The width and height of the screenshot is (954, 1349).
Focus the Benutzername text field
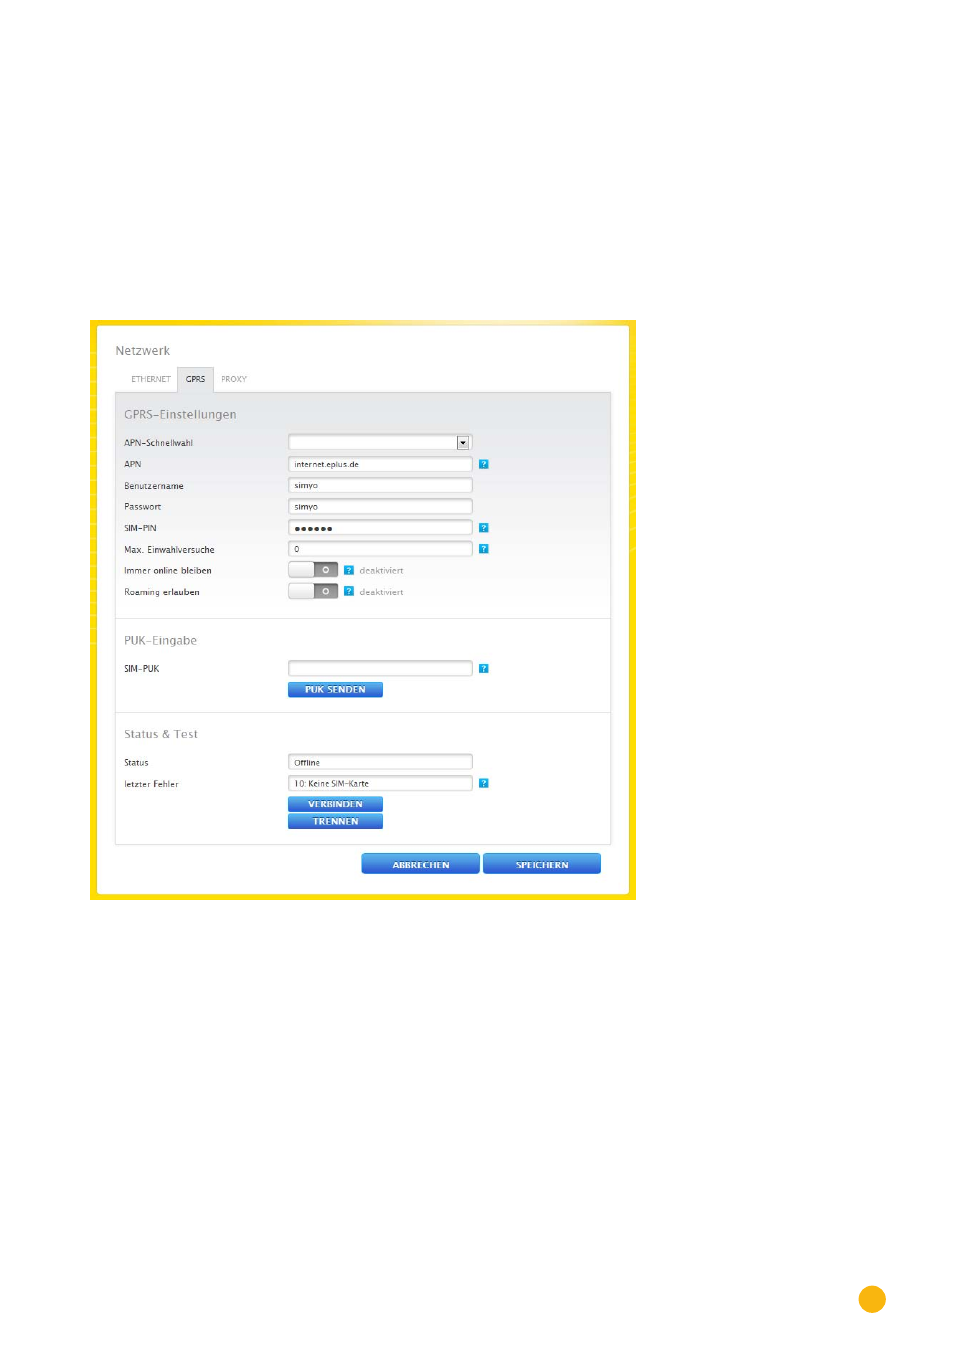[380, 486]
